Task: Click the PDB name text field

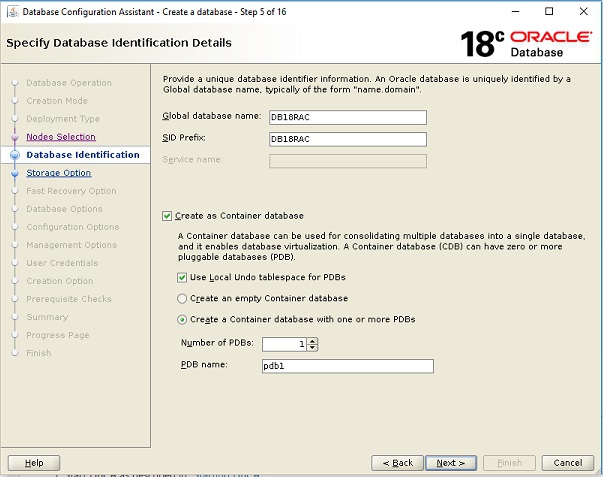Action: click(x=348, y=366)
